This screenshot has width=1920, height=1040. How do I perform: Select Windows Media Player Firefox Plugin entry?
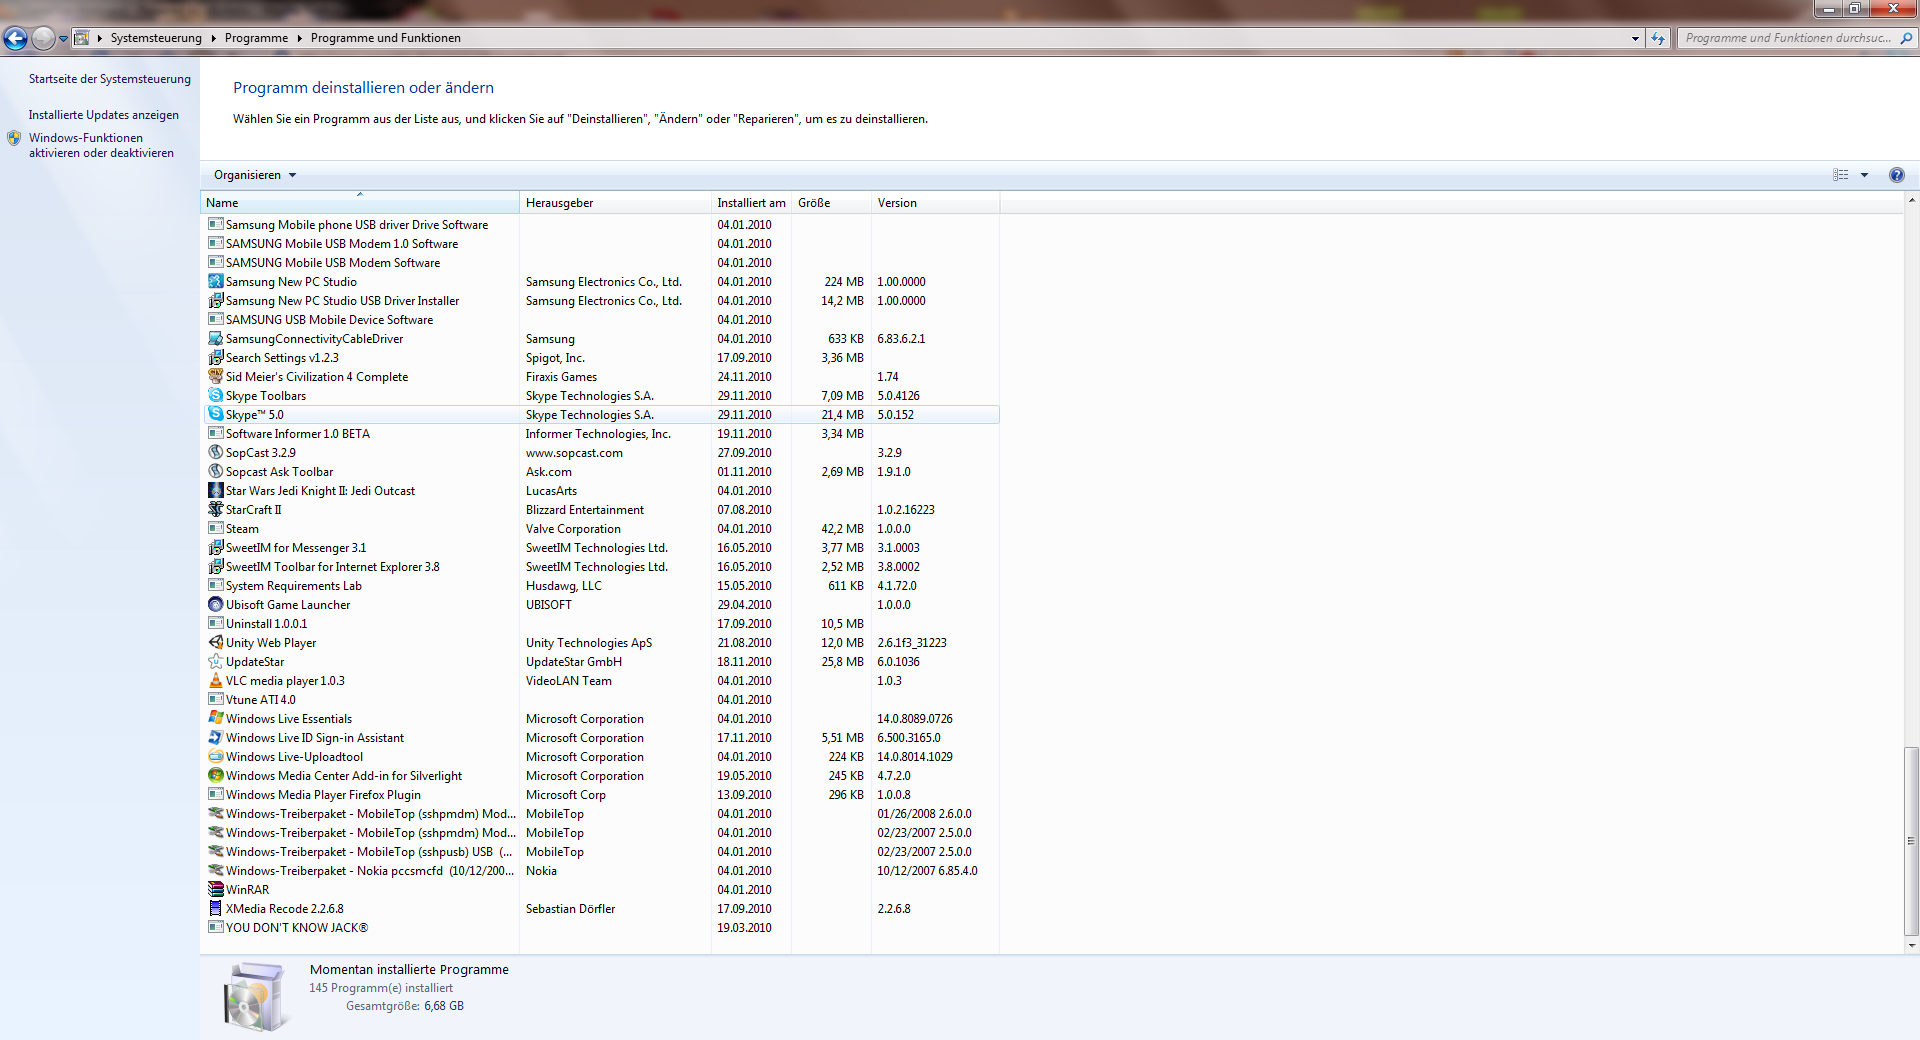coord(600,794)
